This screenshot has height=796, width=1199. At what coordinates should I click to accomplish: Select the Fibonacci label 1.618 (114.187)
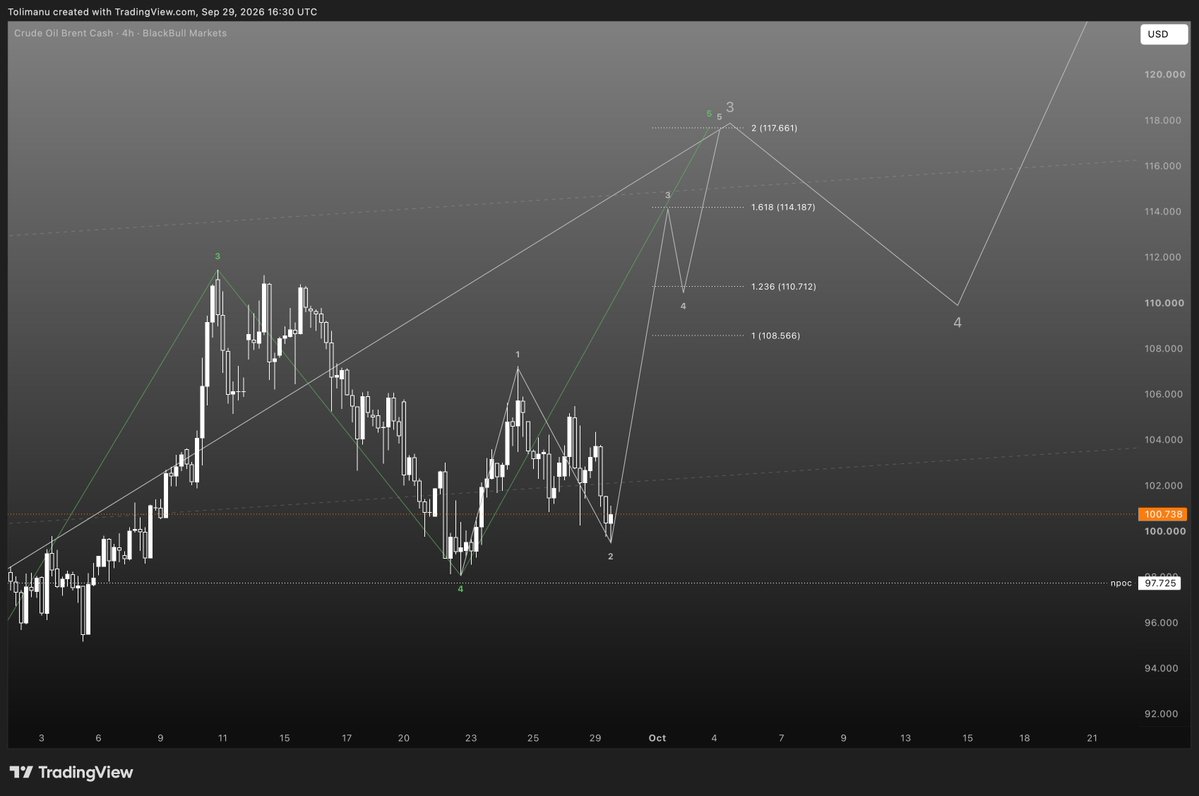pos(783,207)
